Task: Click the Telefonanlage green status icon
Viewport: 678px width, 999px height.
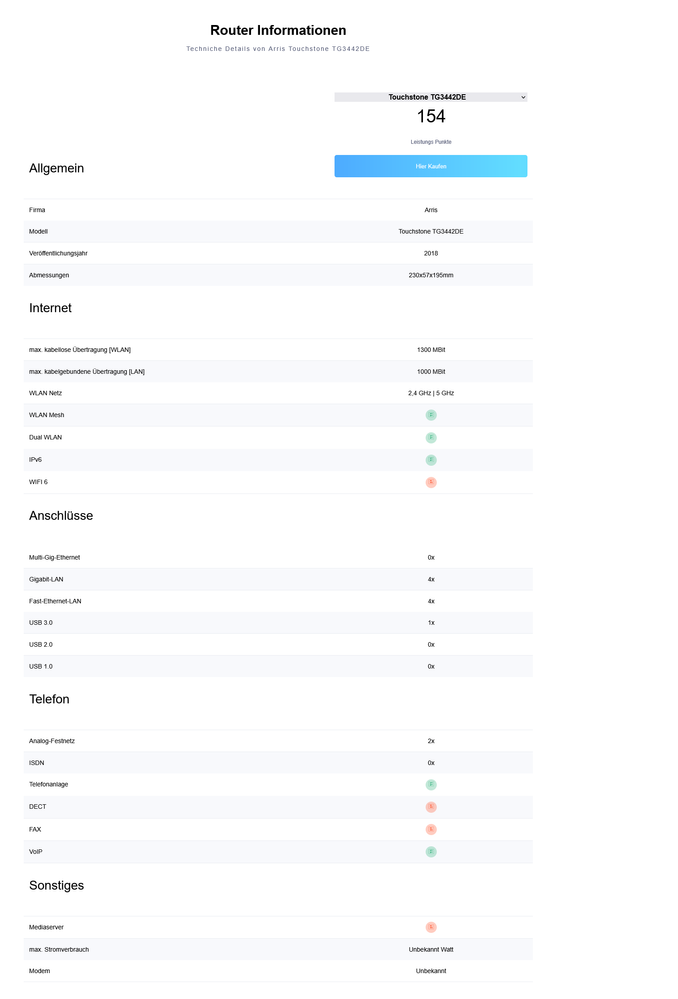Action: coord(431,784)
